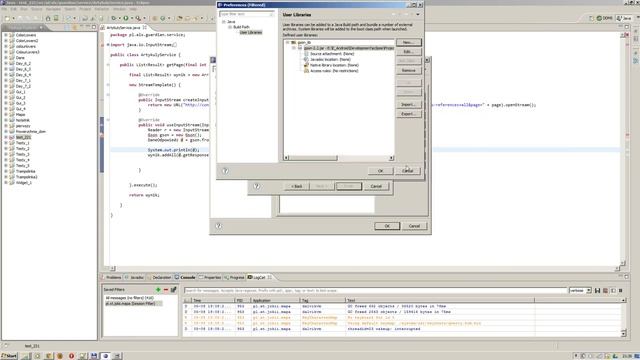Switch to the Console tab

pyautogui.click(x=185, y=278)
